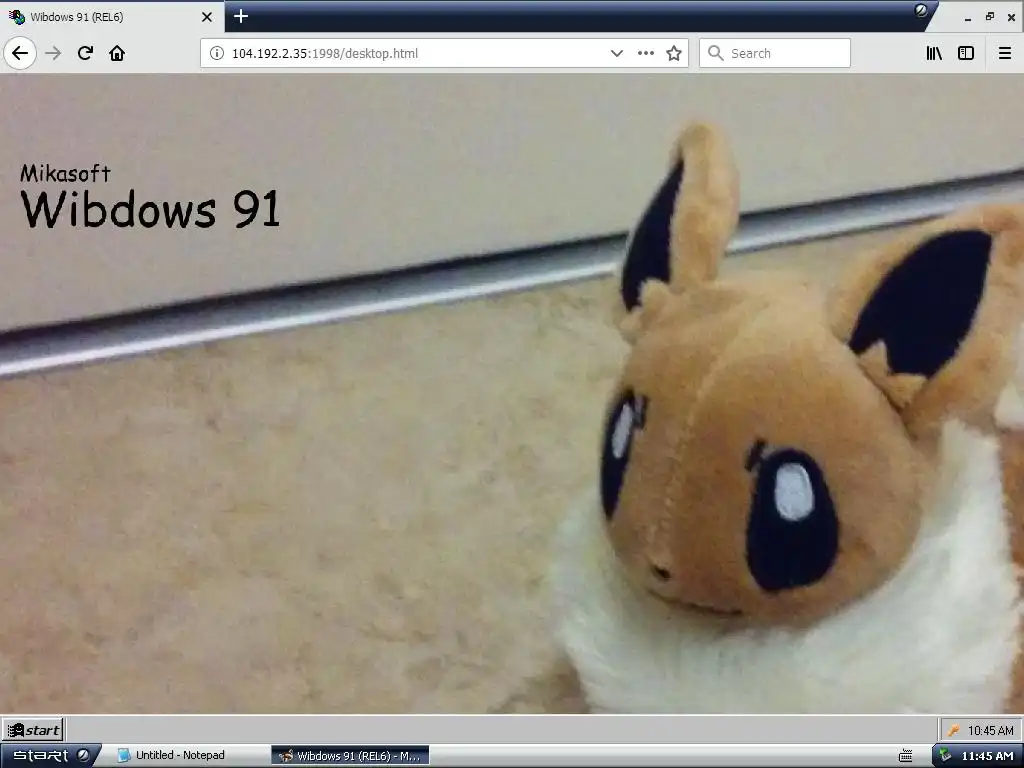Select Wibdows 91 (REL6) taskbar button

tap(351, 756)
